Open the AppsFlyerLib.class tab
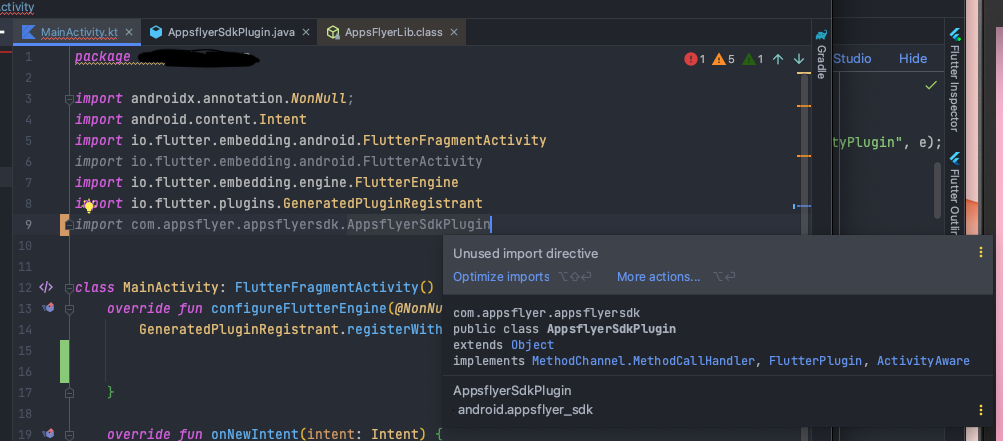 point(393,32)
